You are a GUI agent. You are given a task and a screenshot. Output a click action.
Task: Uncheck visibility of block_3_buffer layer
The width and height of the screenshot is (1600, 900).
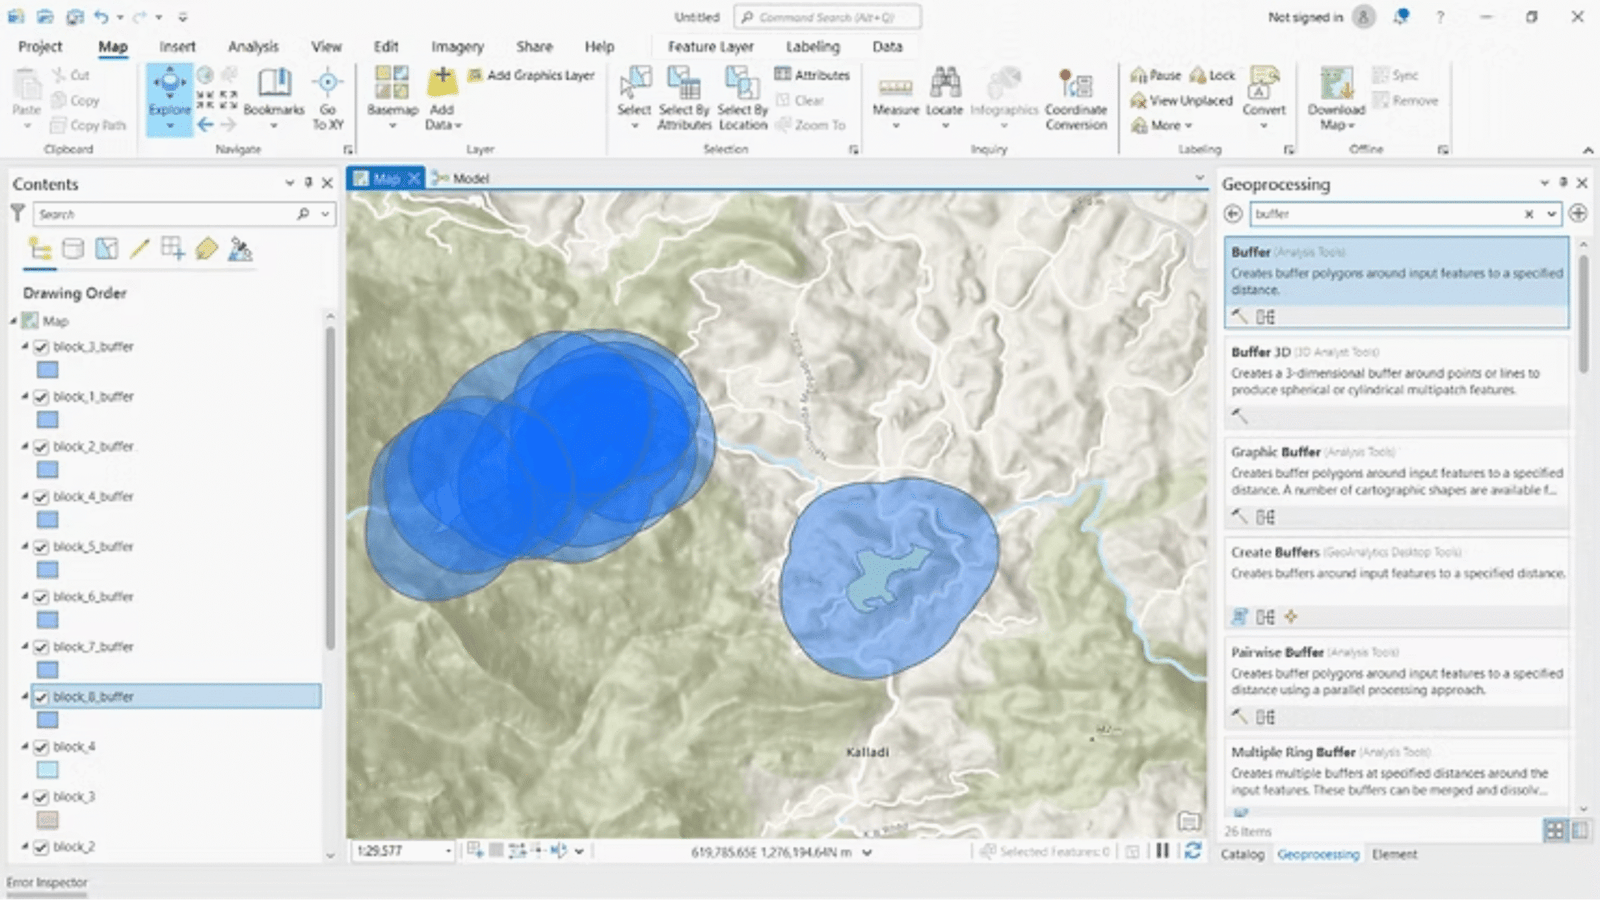pos(40,346)
